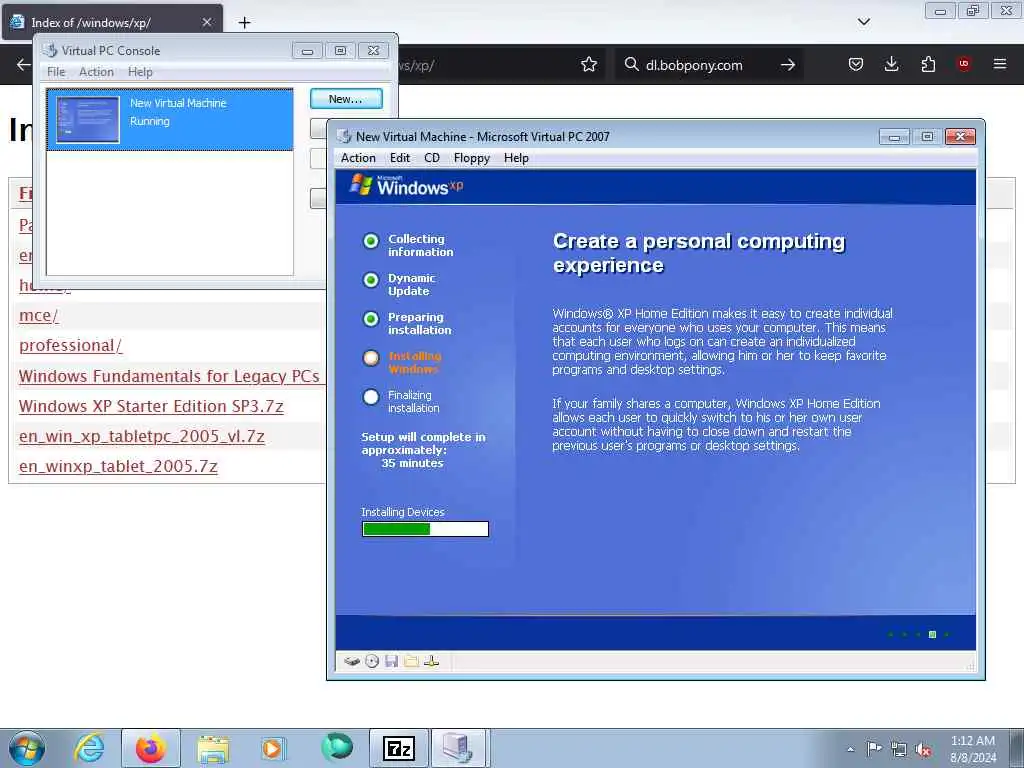Launch Internet Explorer from the taskbar
This screenshot has width=1024, height=768.
89,748
